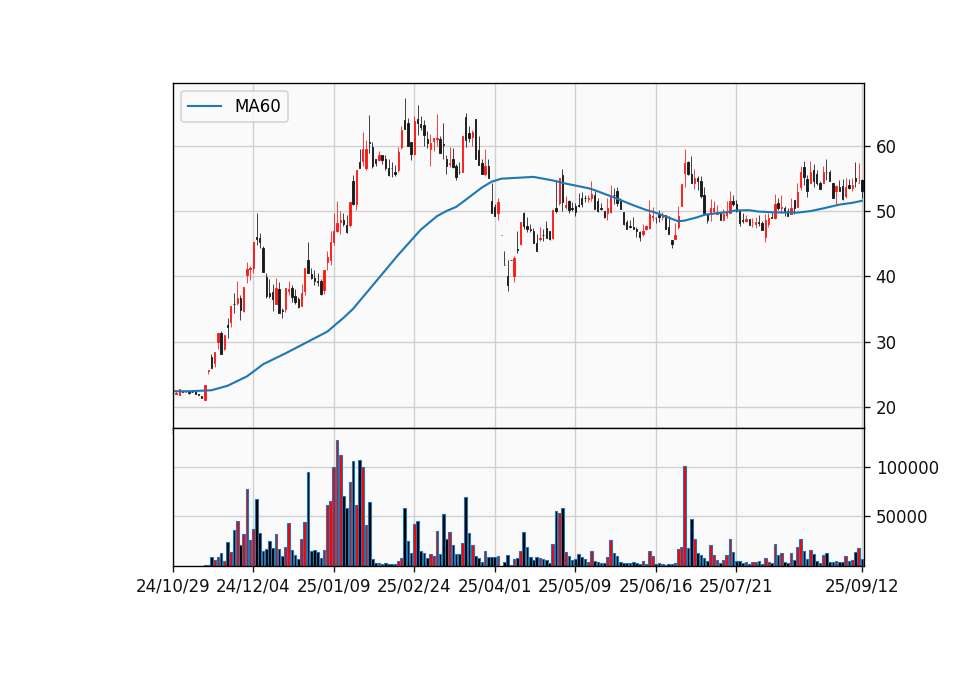Click the price axis value 30
Viewport: 960px width, 690px height.
[886, 343]
